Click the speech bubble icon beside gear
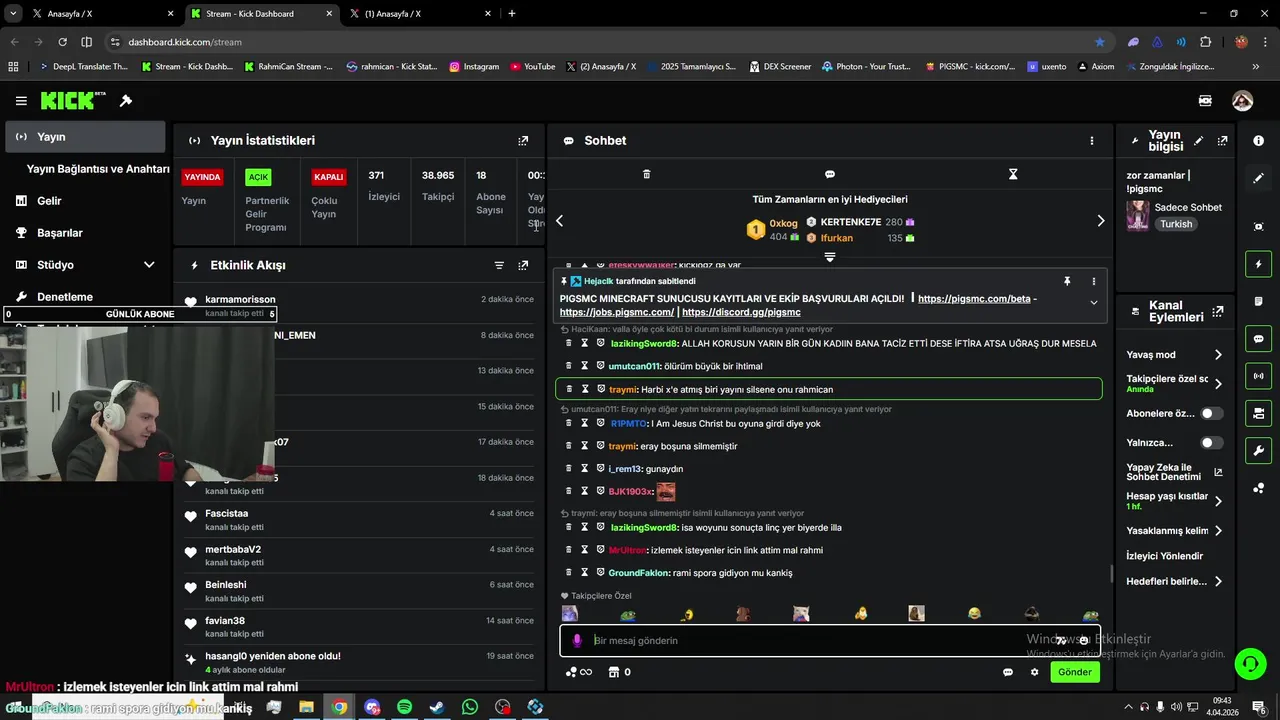The height and width of the screenshot is (720, 1280). 1008,672
